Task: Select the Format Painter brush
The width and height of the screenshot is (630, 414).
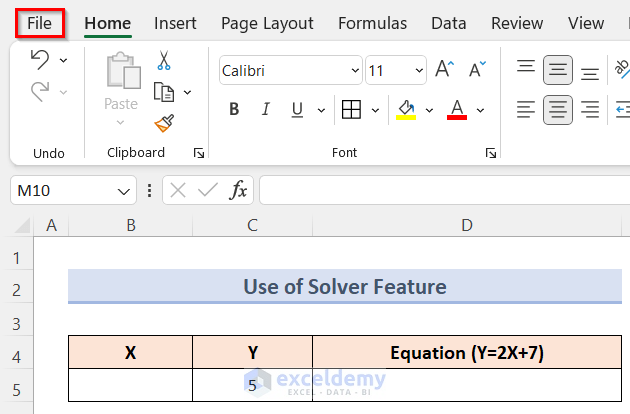Action: (x=164, y=123)
